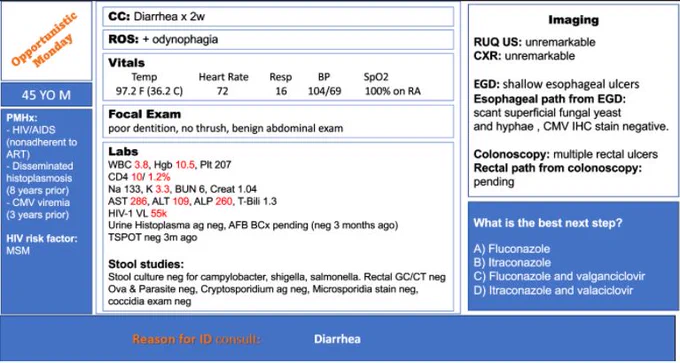Click the 'Vitals' heading
Screen dimensions: 680x363
point(127,63)
